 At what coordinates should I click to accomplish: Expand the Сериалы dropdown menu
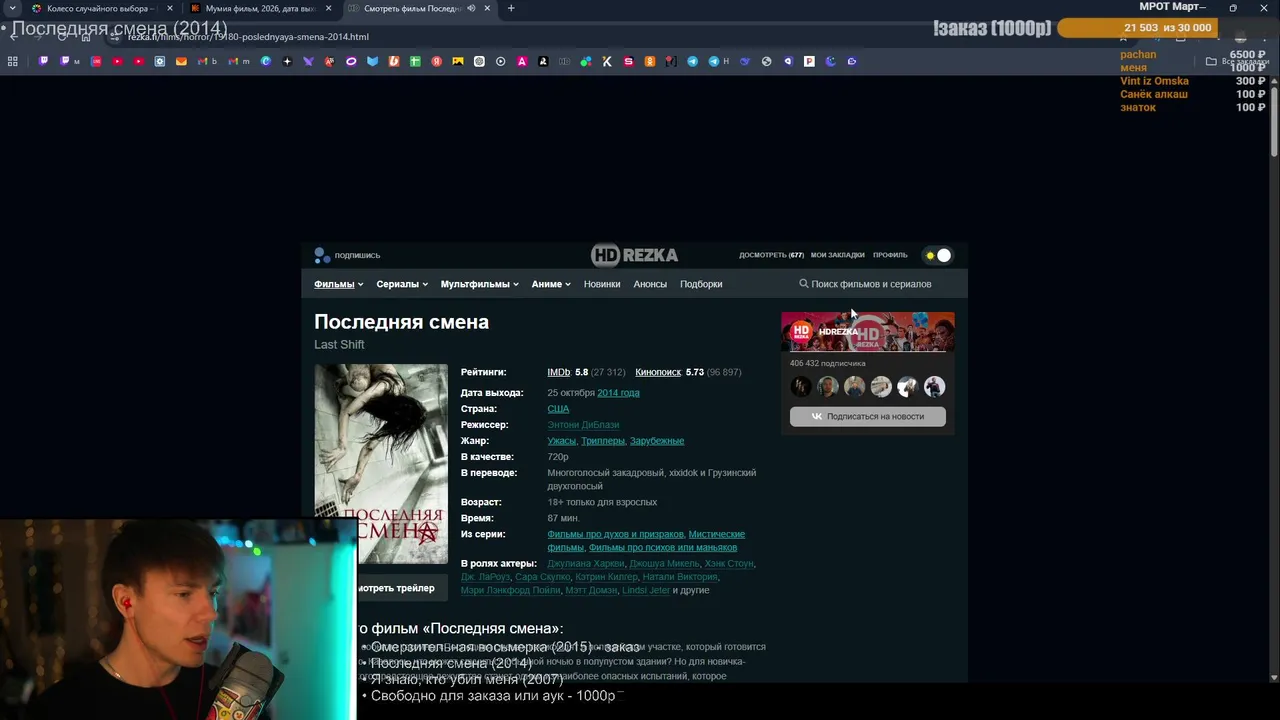[402, 284]
